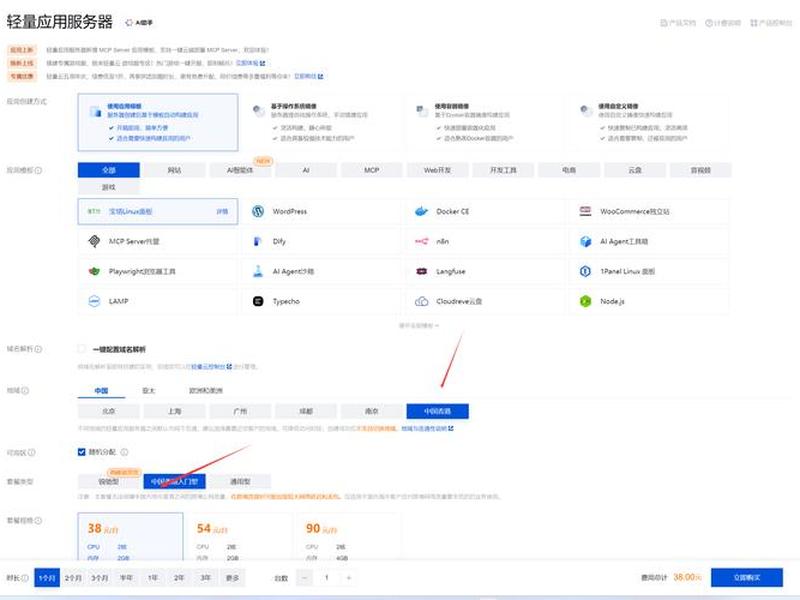Enable 一键配置域名解析 checkbox
Image resolution: width=800 pixels, height=600 pixels.
coord(82,349)
